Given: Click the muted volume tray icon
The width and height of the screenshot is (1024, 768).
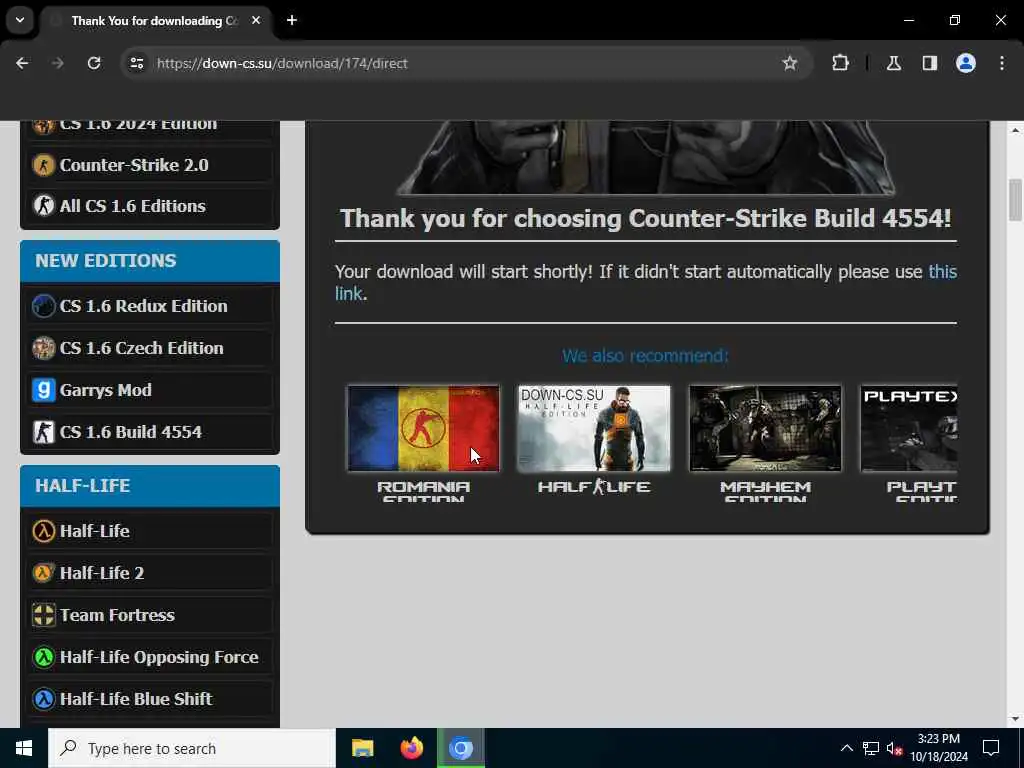Looking at the screenshot, I should [895, 748].
